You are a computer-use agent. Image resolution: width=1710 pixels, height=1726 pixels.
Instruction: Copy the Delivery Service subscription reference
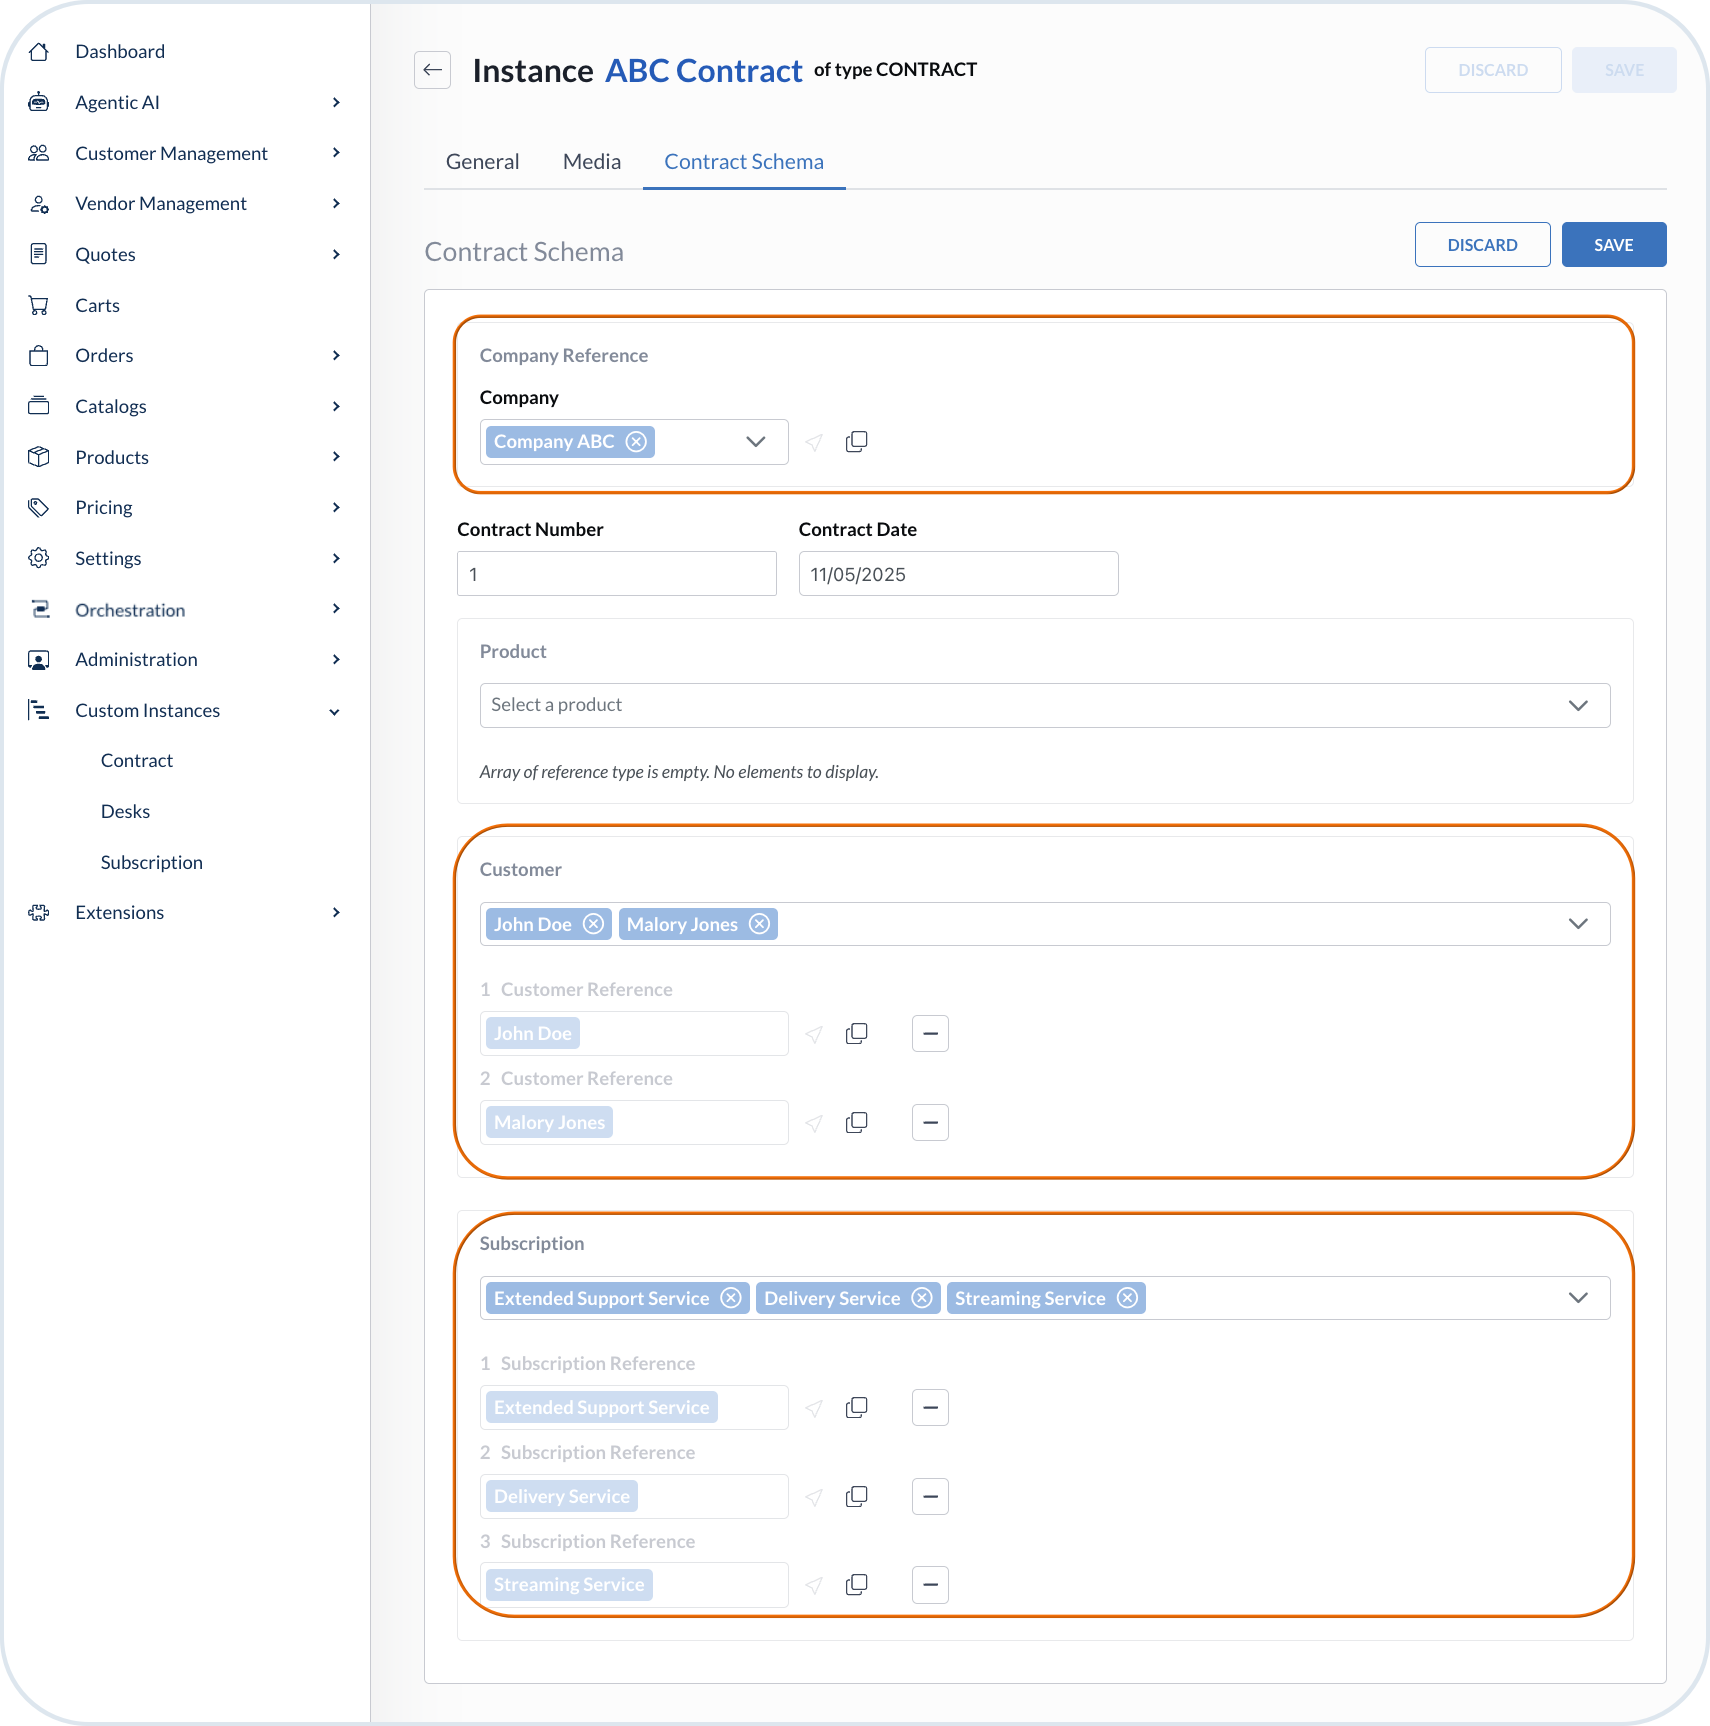pyautogui.click(x=856, y=1497)
